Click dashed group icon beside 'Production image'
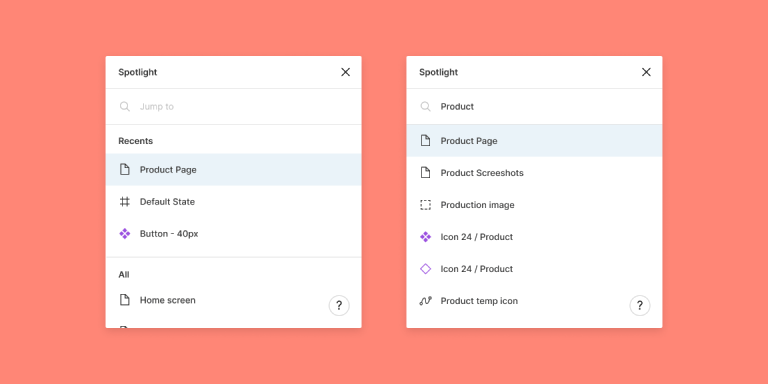The width and height of the screenshot is (768, 384). [x=426, y=205]
